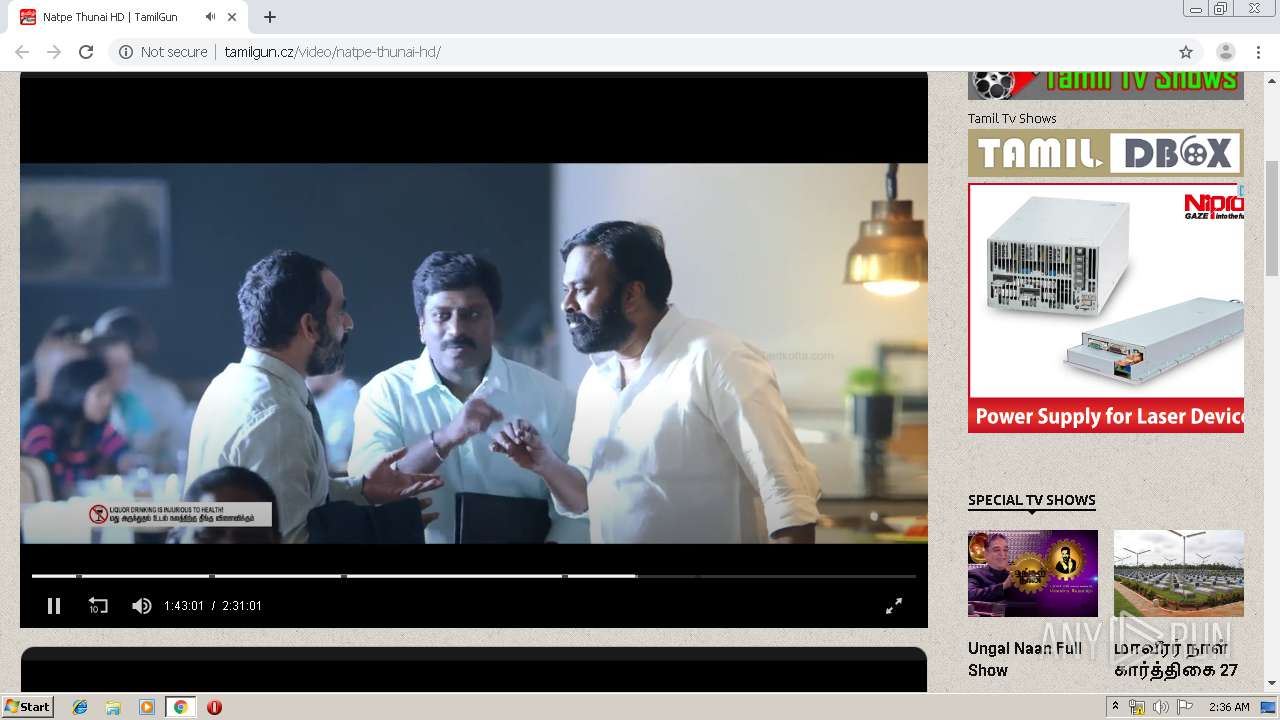Open Ungal Naan Full Show thumbnail

pos(1033,573)
